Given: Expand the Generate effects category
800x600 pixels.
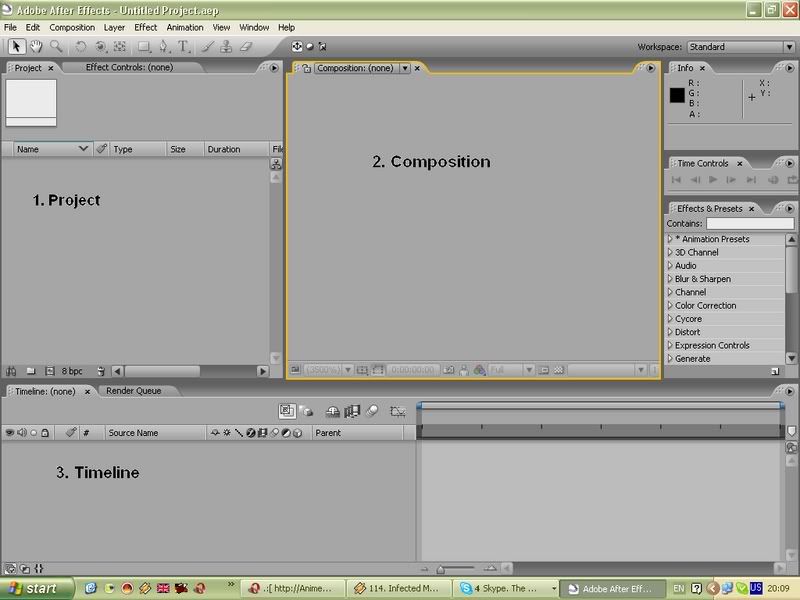Looking at the screenshot, I should pyautogui.click(x=670, y=358).
